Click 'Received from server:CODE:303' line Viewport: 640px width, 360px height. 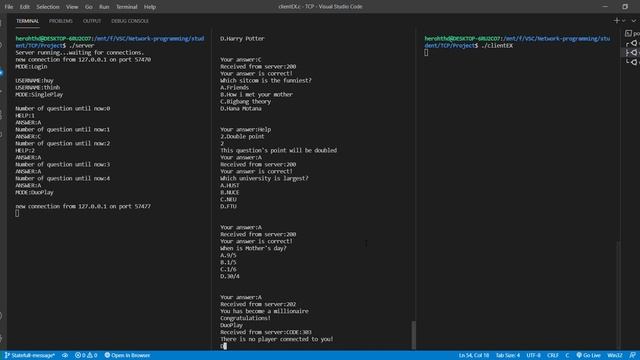(x=266, y=332)
